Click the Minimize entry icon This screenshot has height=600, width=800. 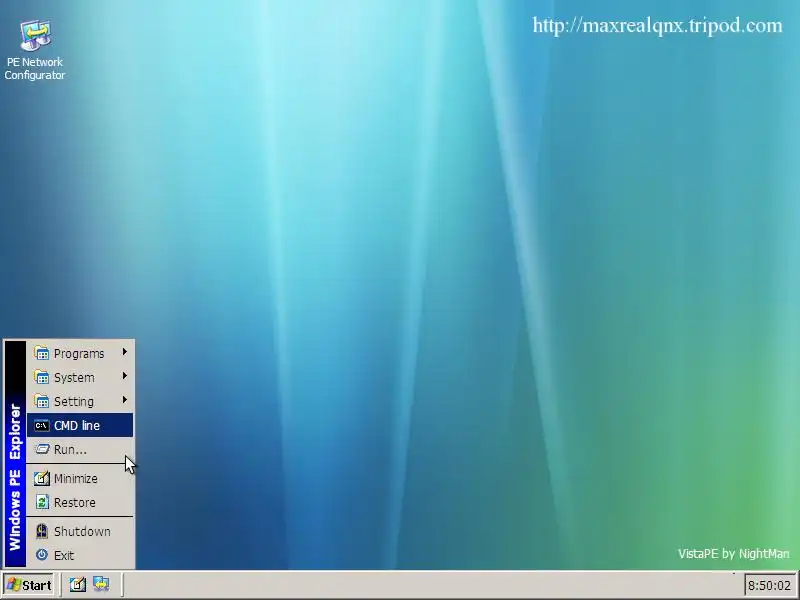point(41,478)
